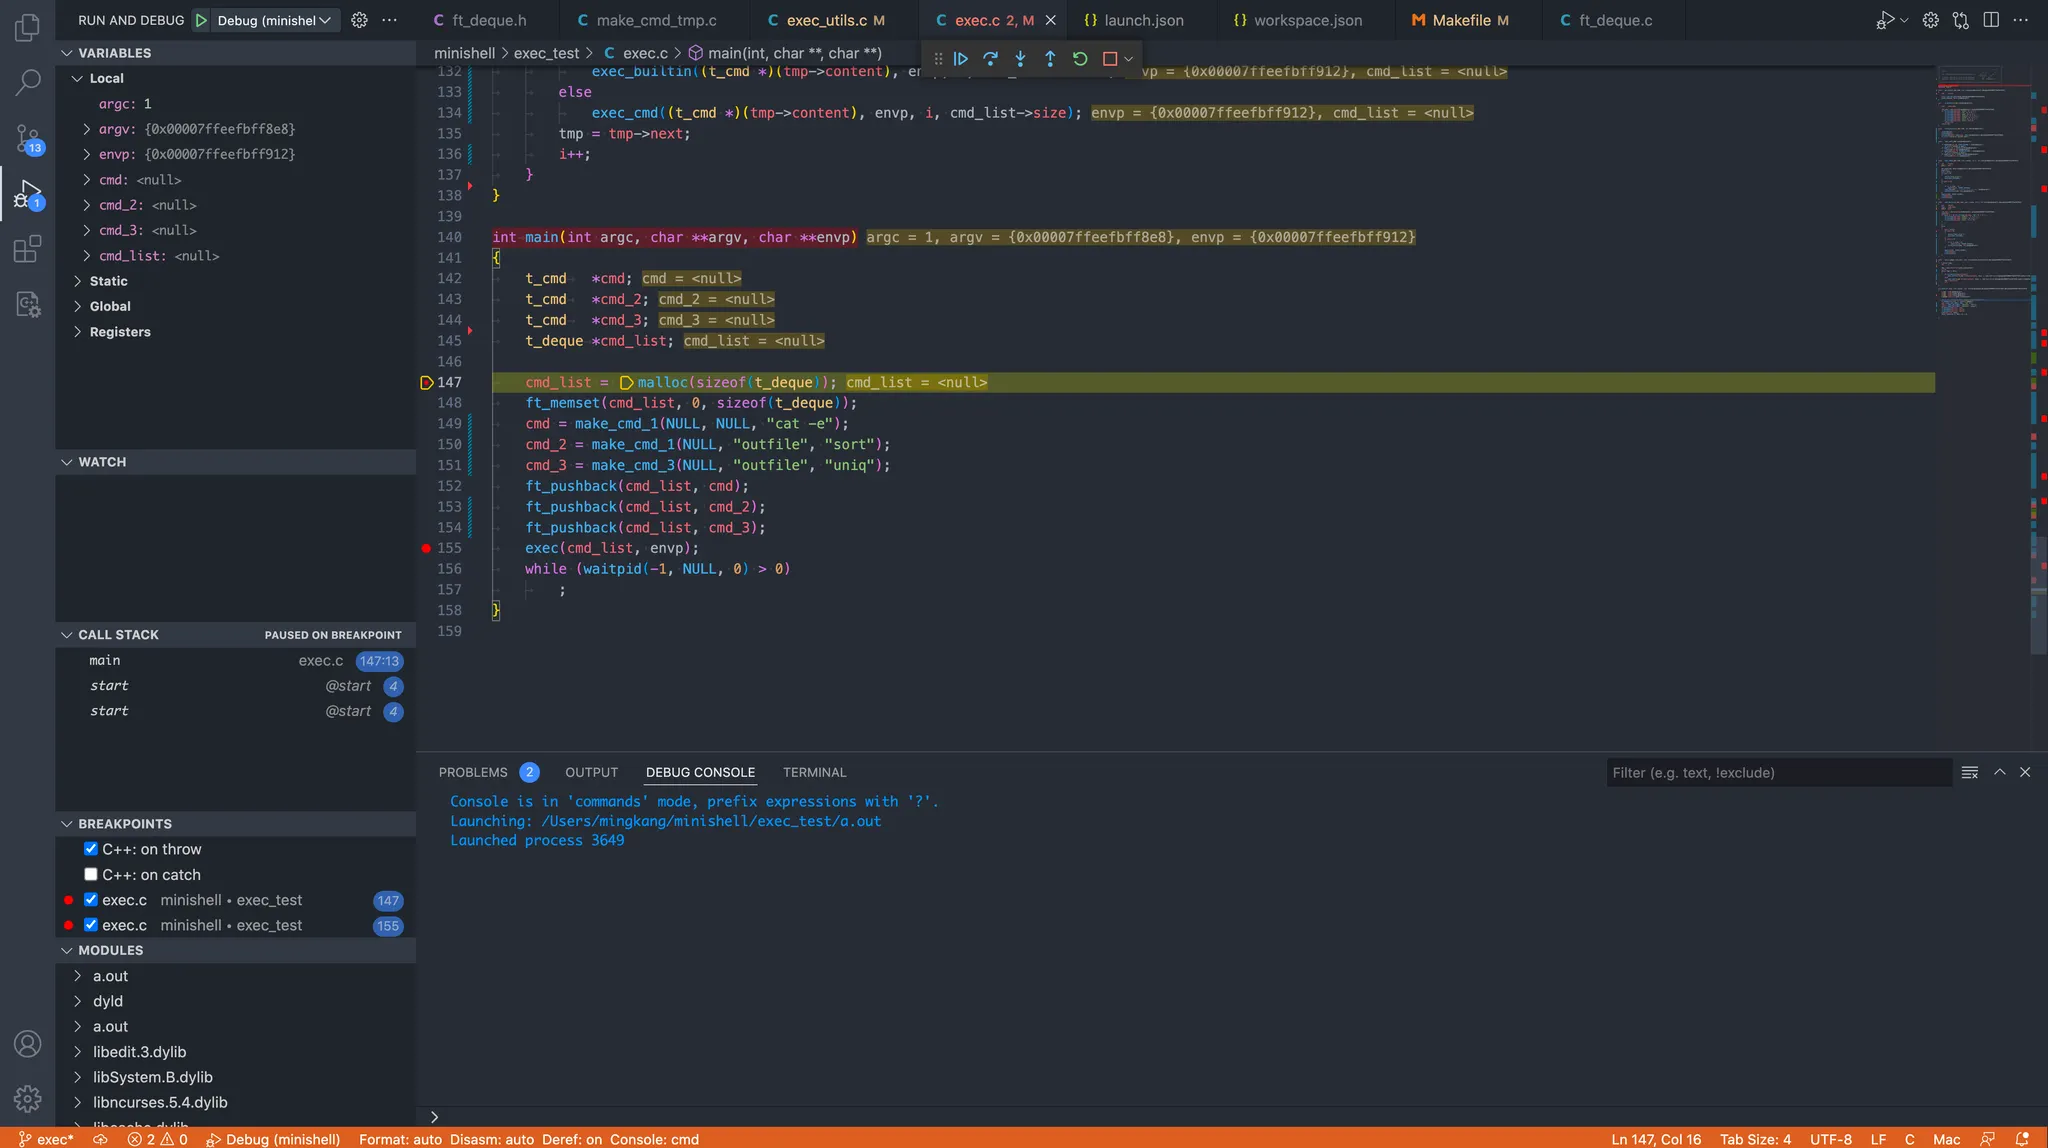Click the debug Continue button
The width and height of the screenshot is (2048, 1148).
pos(960,59)
